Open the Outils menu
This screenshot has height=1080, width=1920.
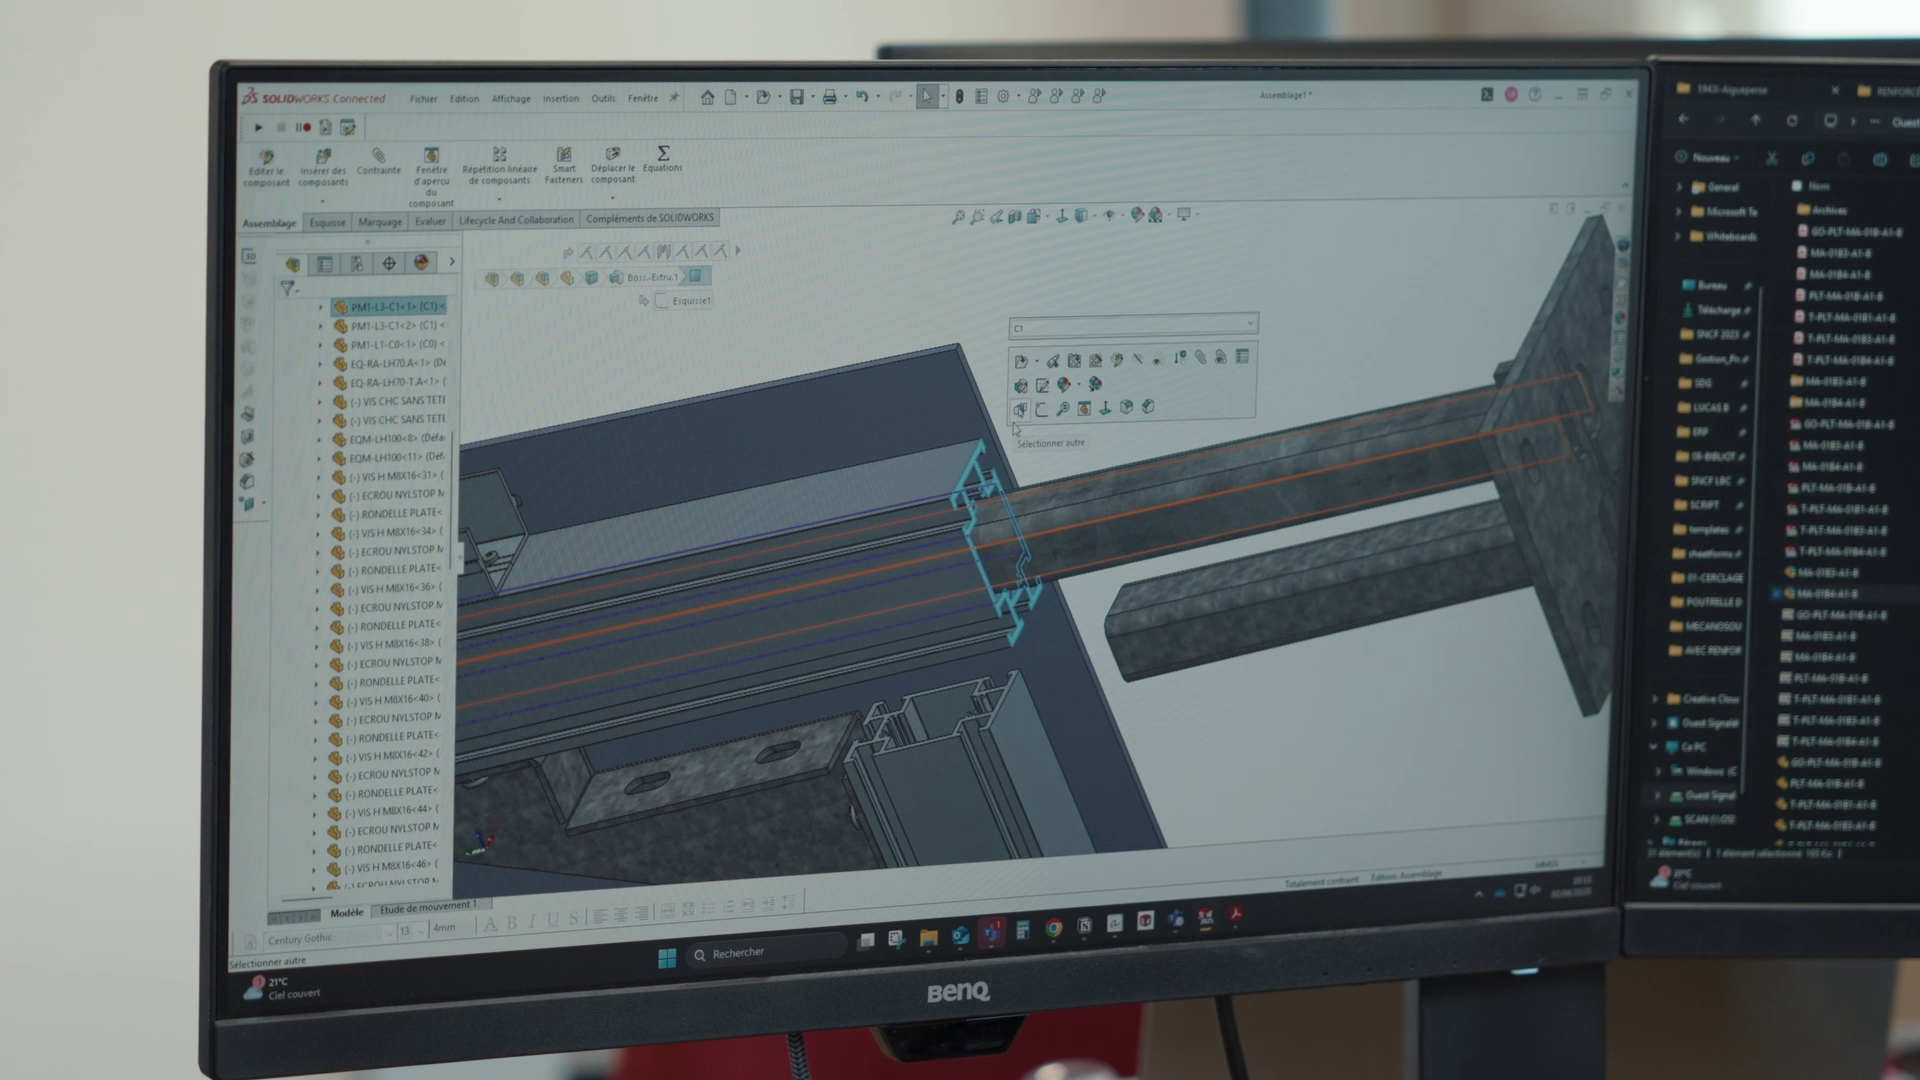(x=603, y=98)
